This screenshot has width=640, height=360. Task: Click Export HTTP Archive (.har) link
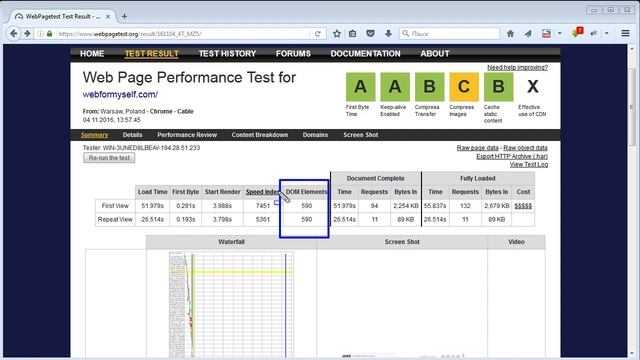click(x=512, y=156)
